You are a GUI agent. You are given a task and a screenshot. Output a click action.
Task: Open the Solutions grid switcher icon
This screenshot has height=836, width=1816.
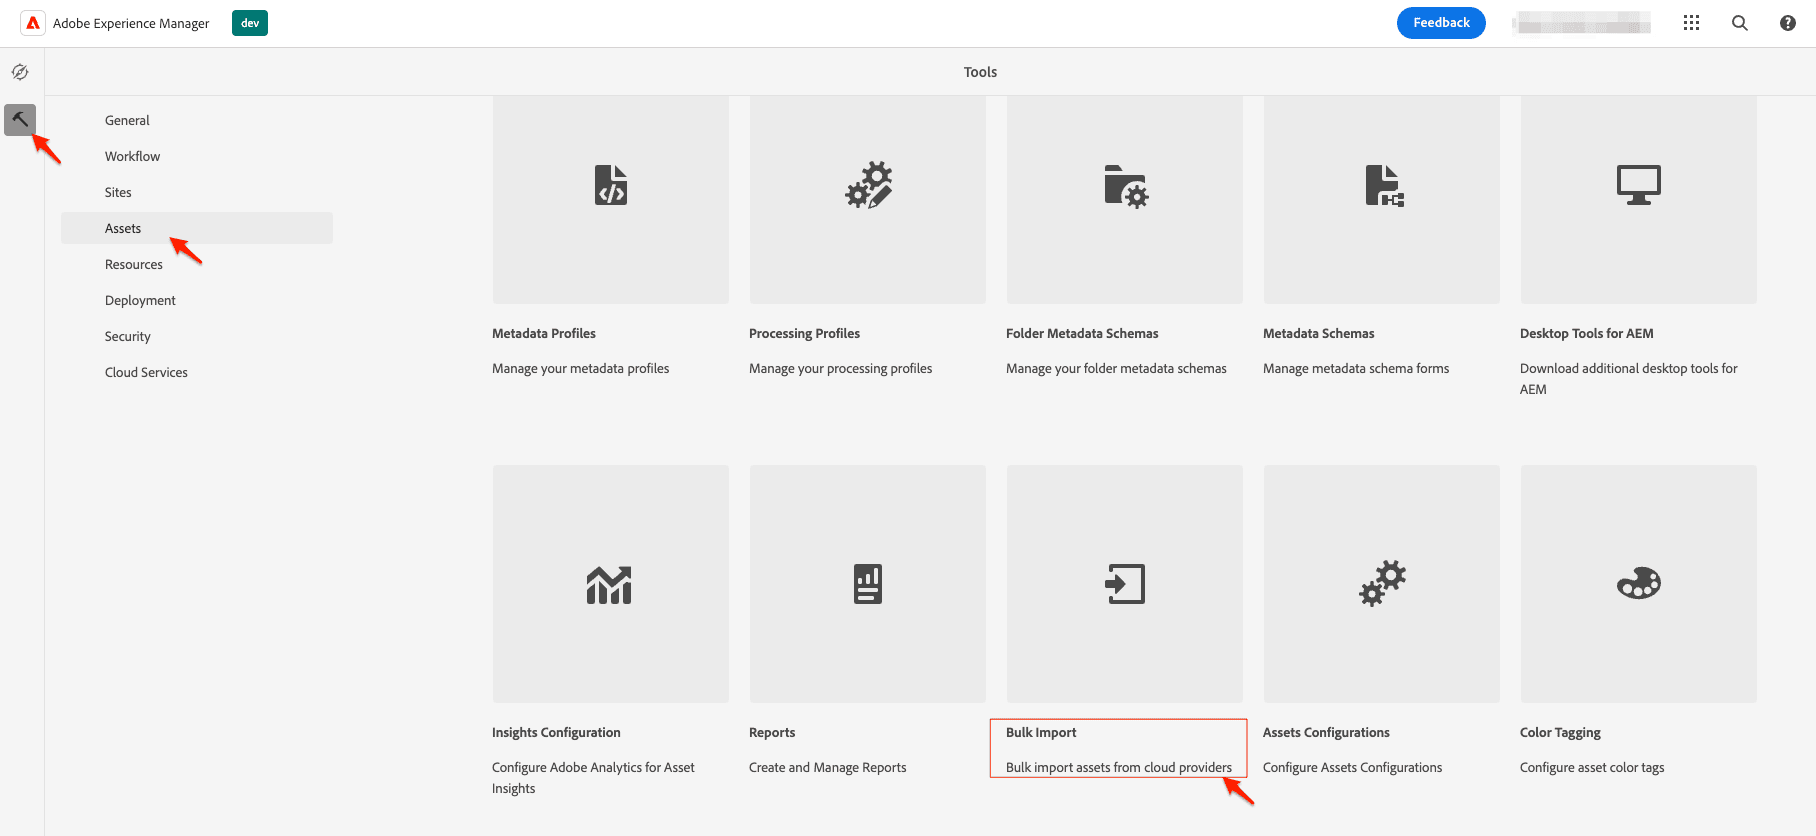tap(1691, 23)
